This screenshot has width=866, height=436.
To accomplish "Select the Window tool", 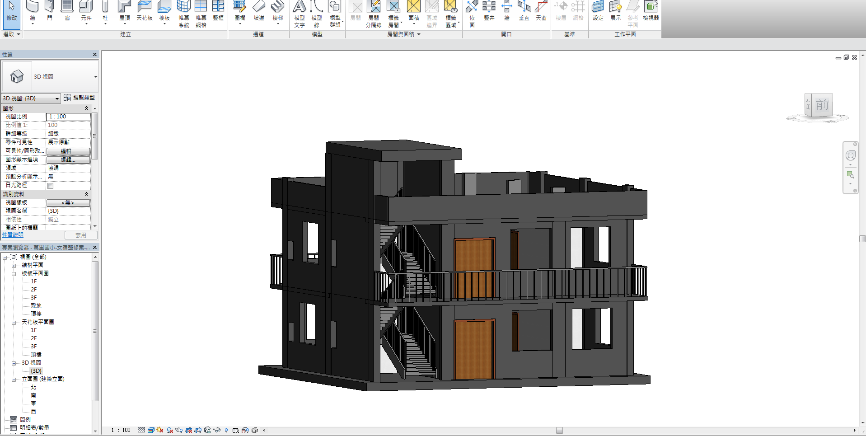I will click(x=67, y=11).
